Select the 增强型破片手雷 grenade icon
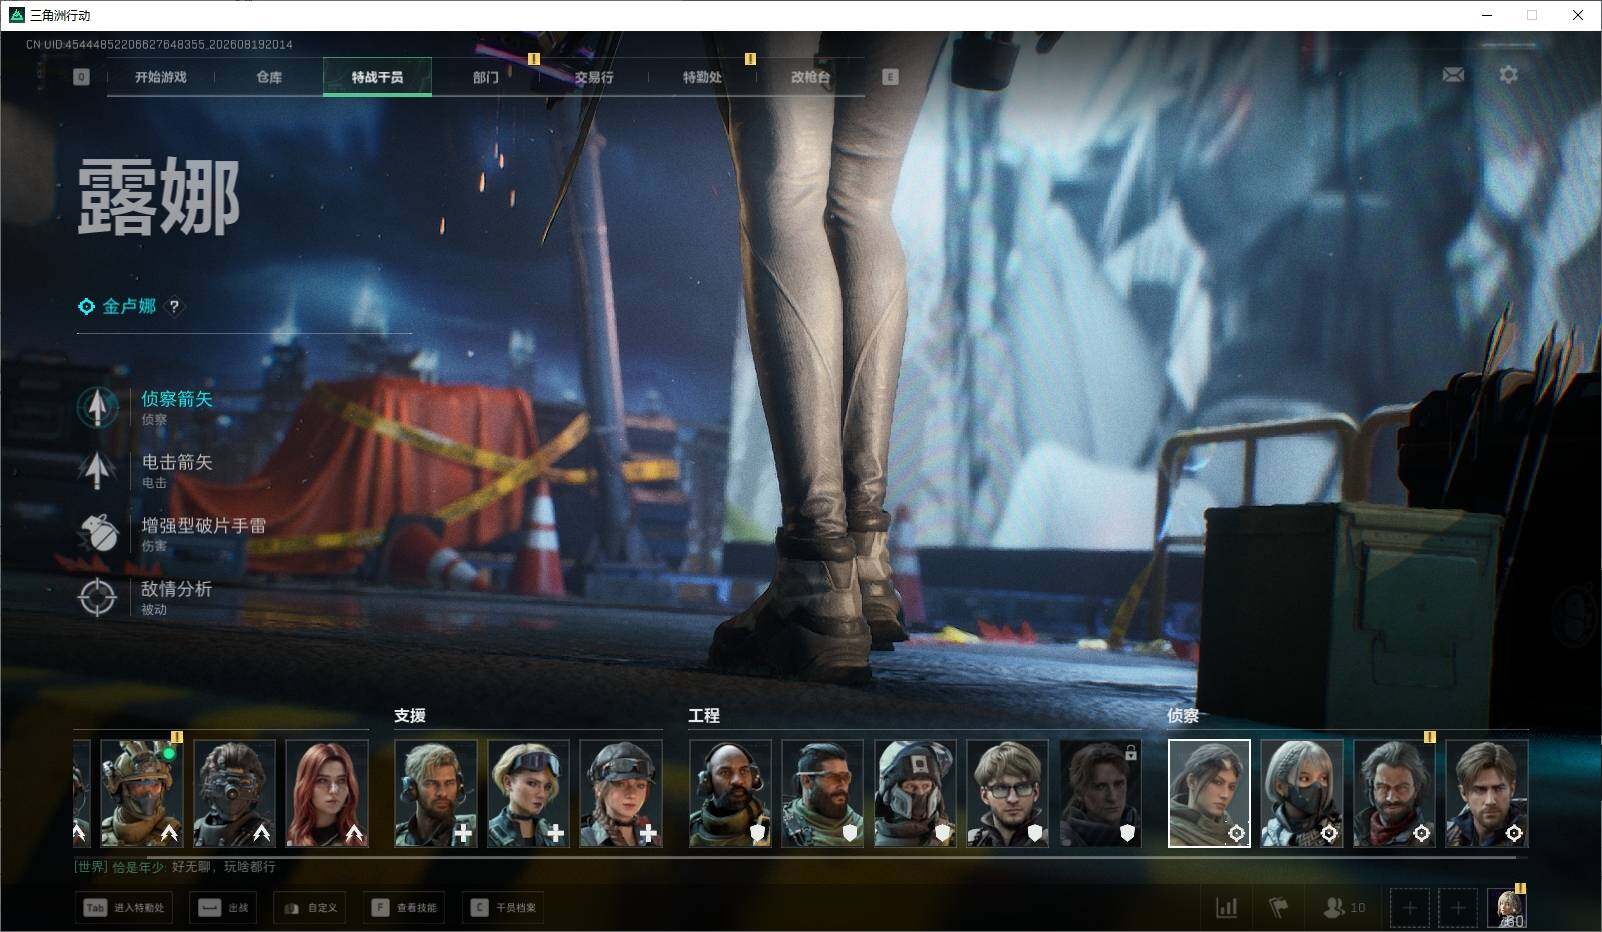 [x=97, y=533]
